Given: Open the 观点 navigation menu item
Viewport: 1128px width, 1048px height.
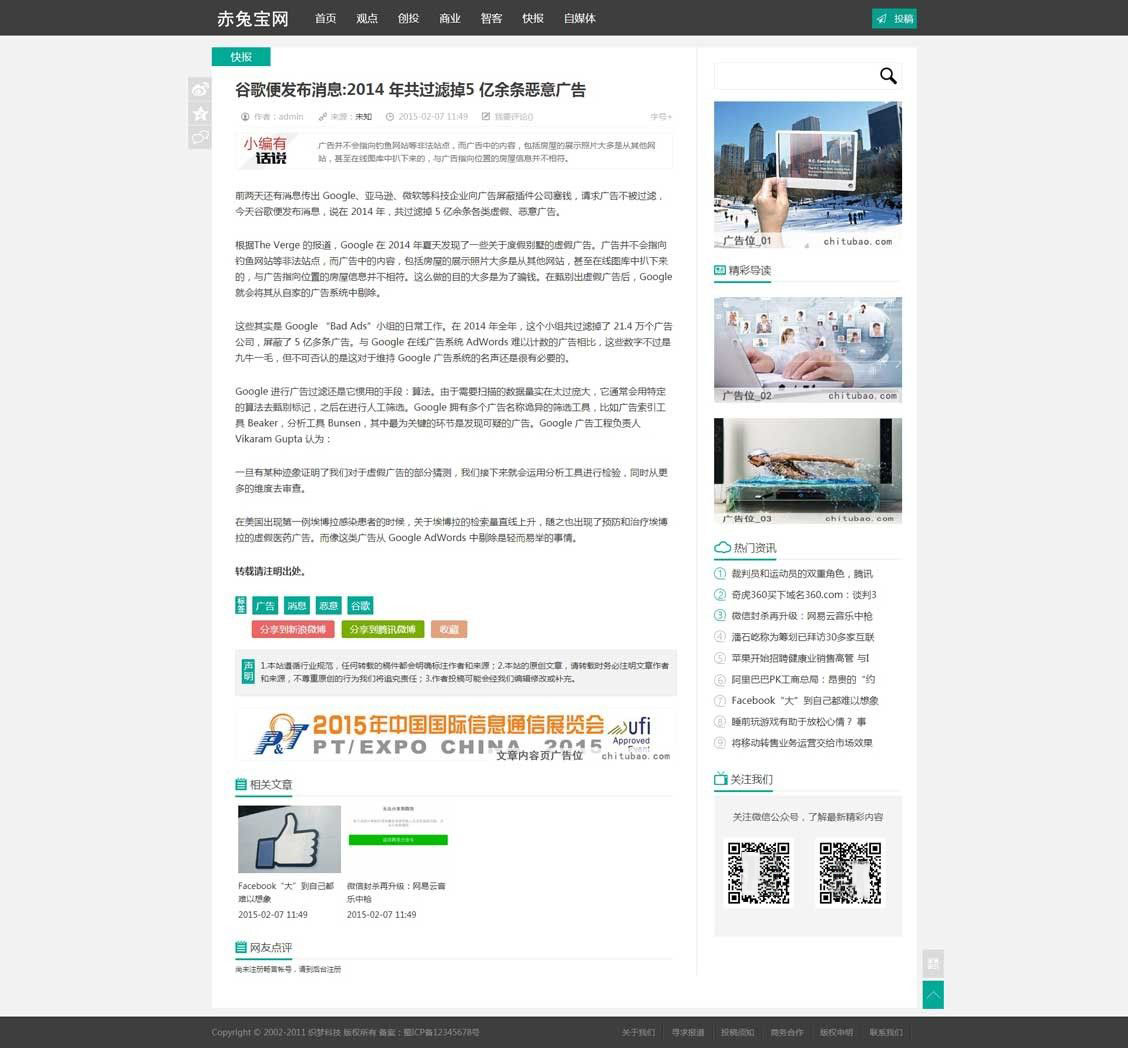Looking at the screenshot, I should pyautogui.click(x=367, y=18).
